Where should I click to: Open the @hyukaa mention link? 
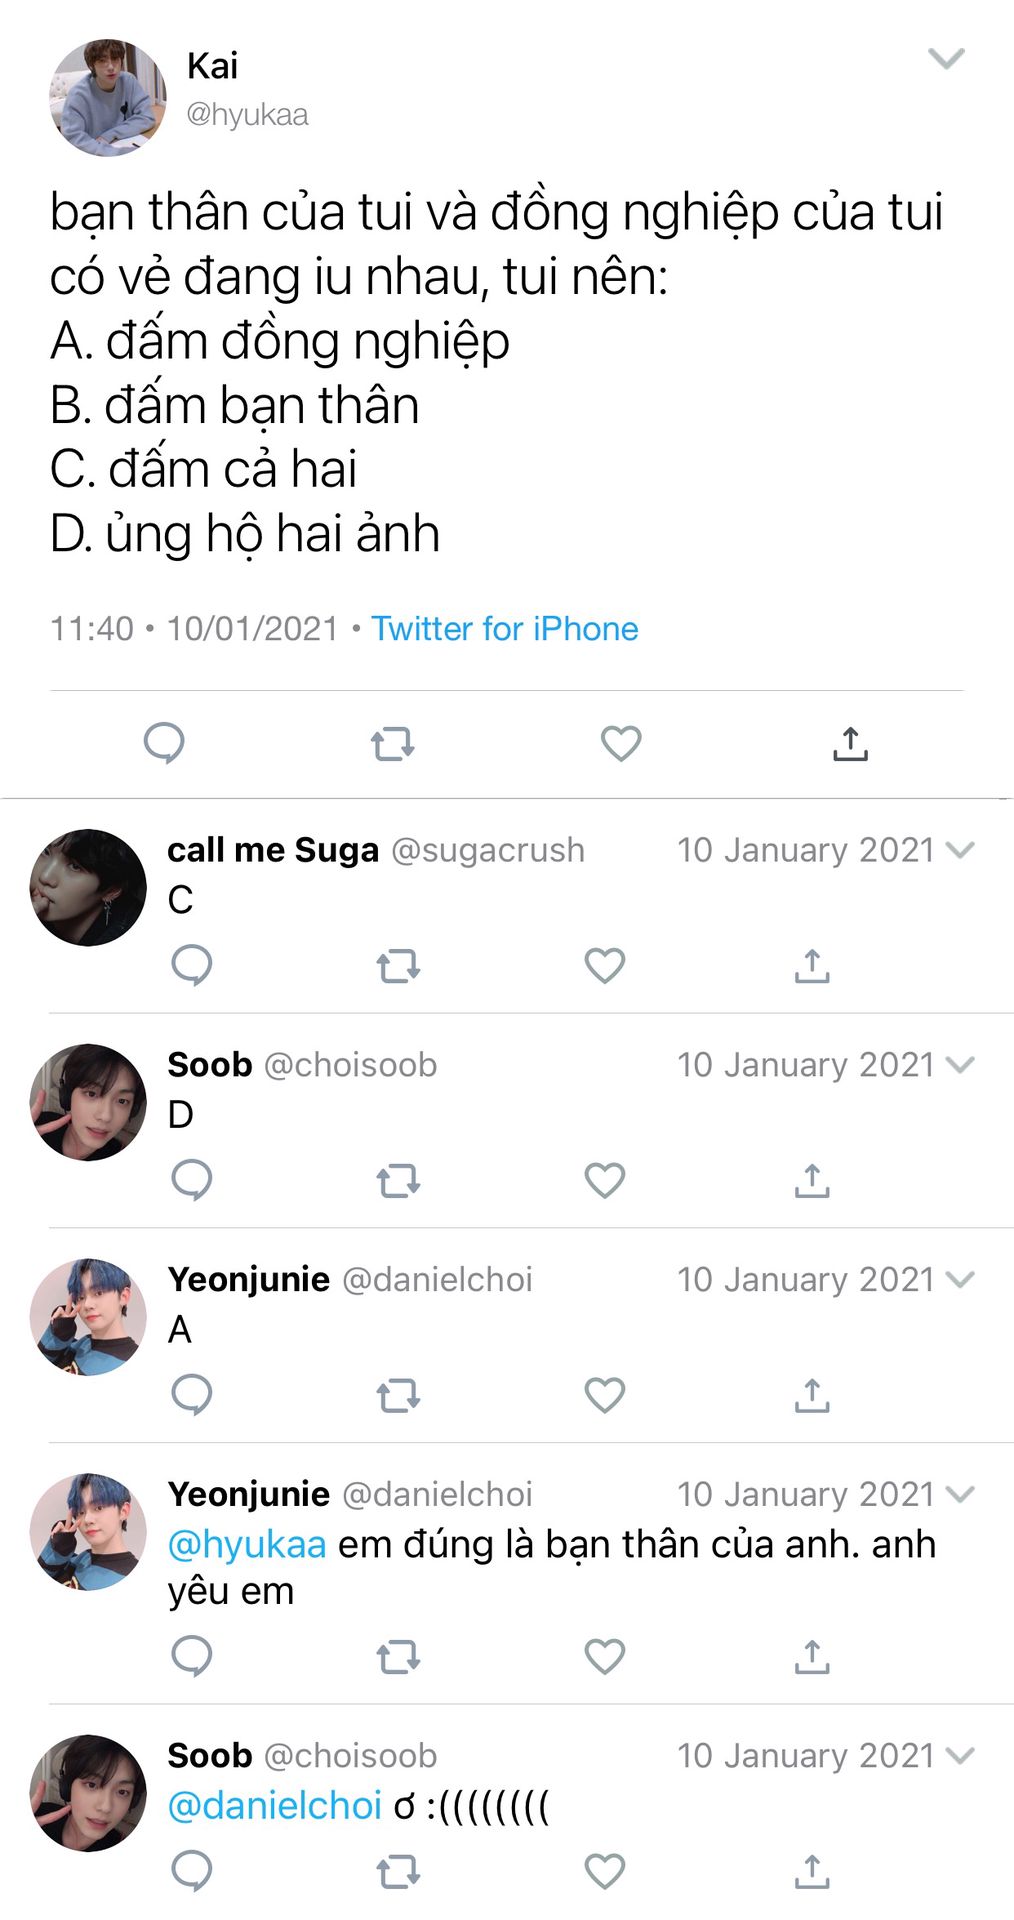pos(247,1545)
